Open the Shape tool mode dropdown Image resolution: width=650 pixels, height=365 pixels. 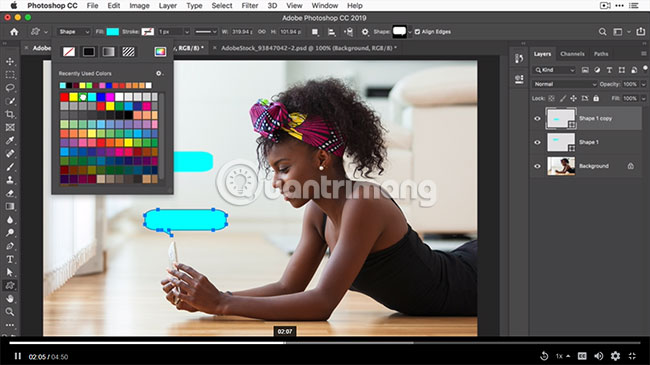tap(74, 32)
